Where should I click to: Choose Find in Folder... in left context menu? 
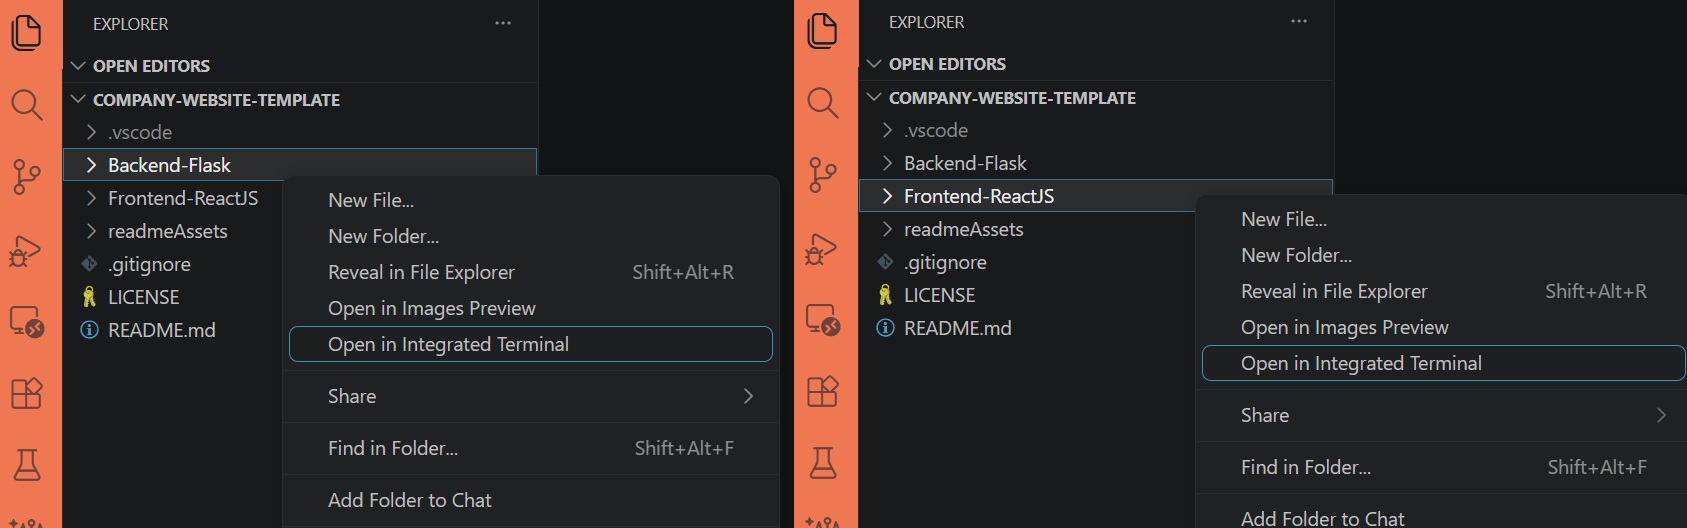(531, 448)
